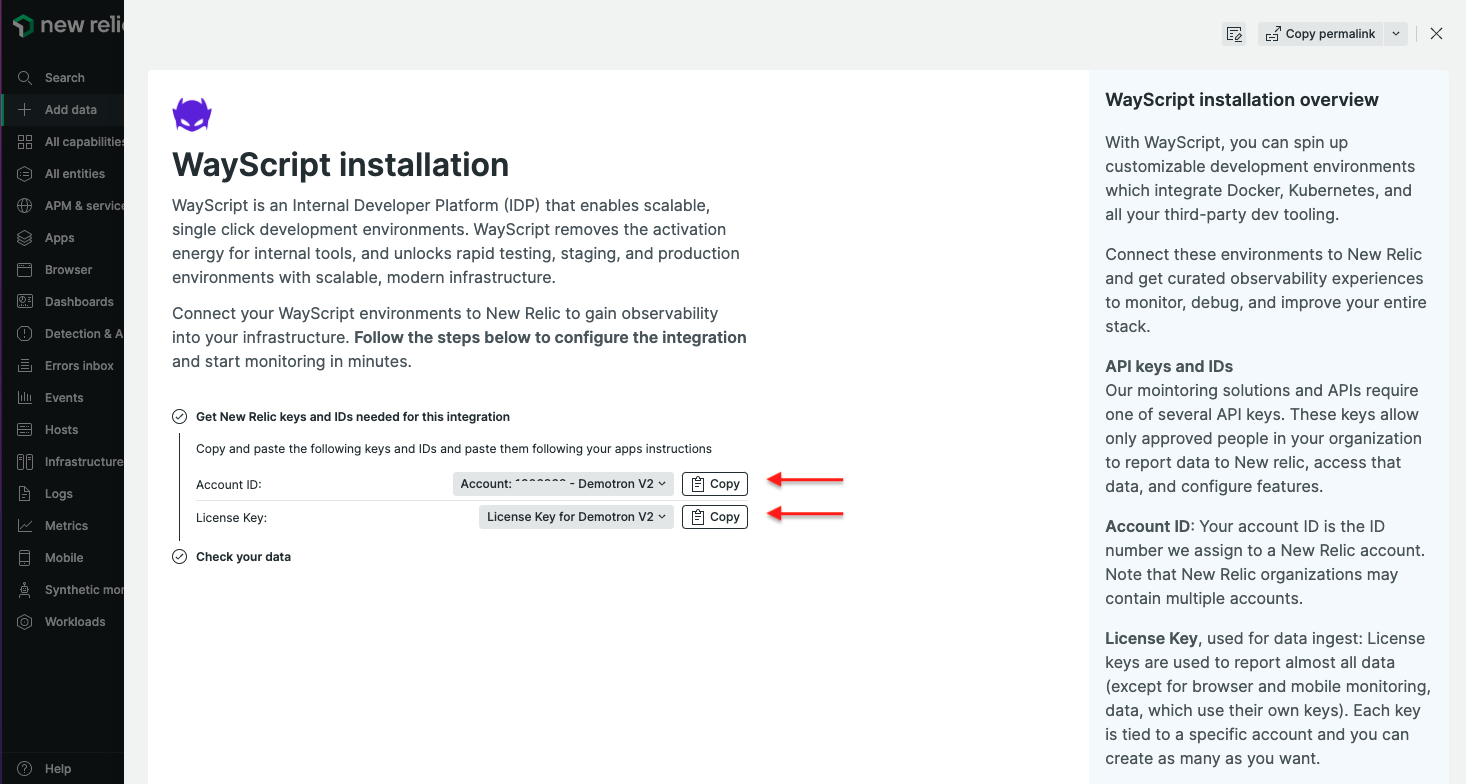Expand the Copy permalink options chevron
This screenshot has width=1466, height=784.
click(x=1396, y=33)
